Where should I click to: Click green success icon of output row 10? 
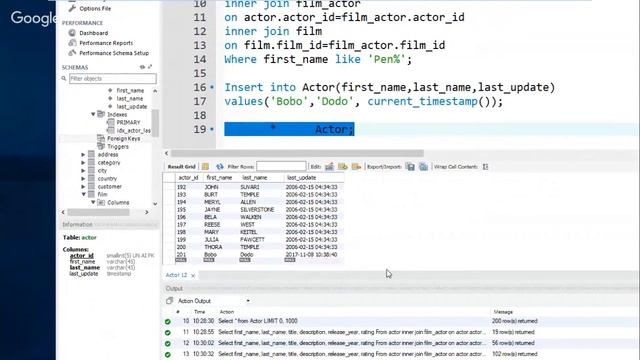click(168, 322)
